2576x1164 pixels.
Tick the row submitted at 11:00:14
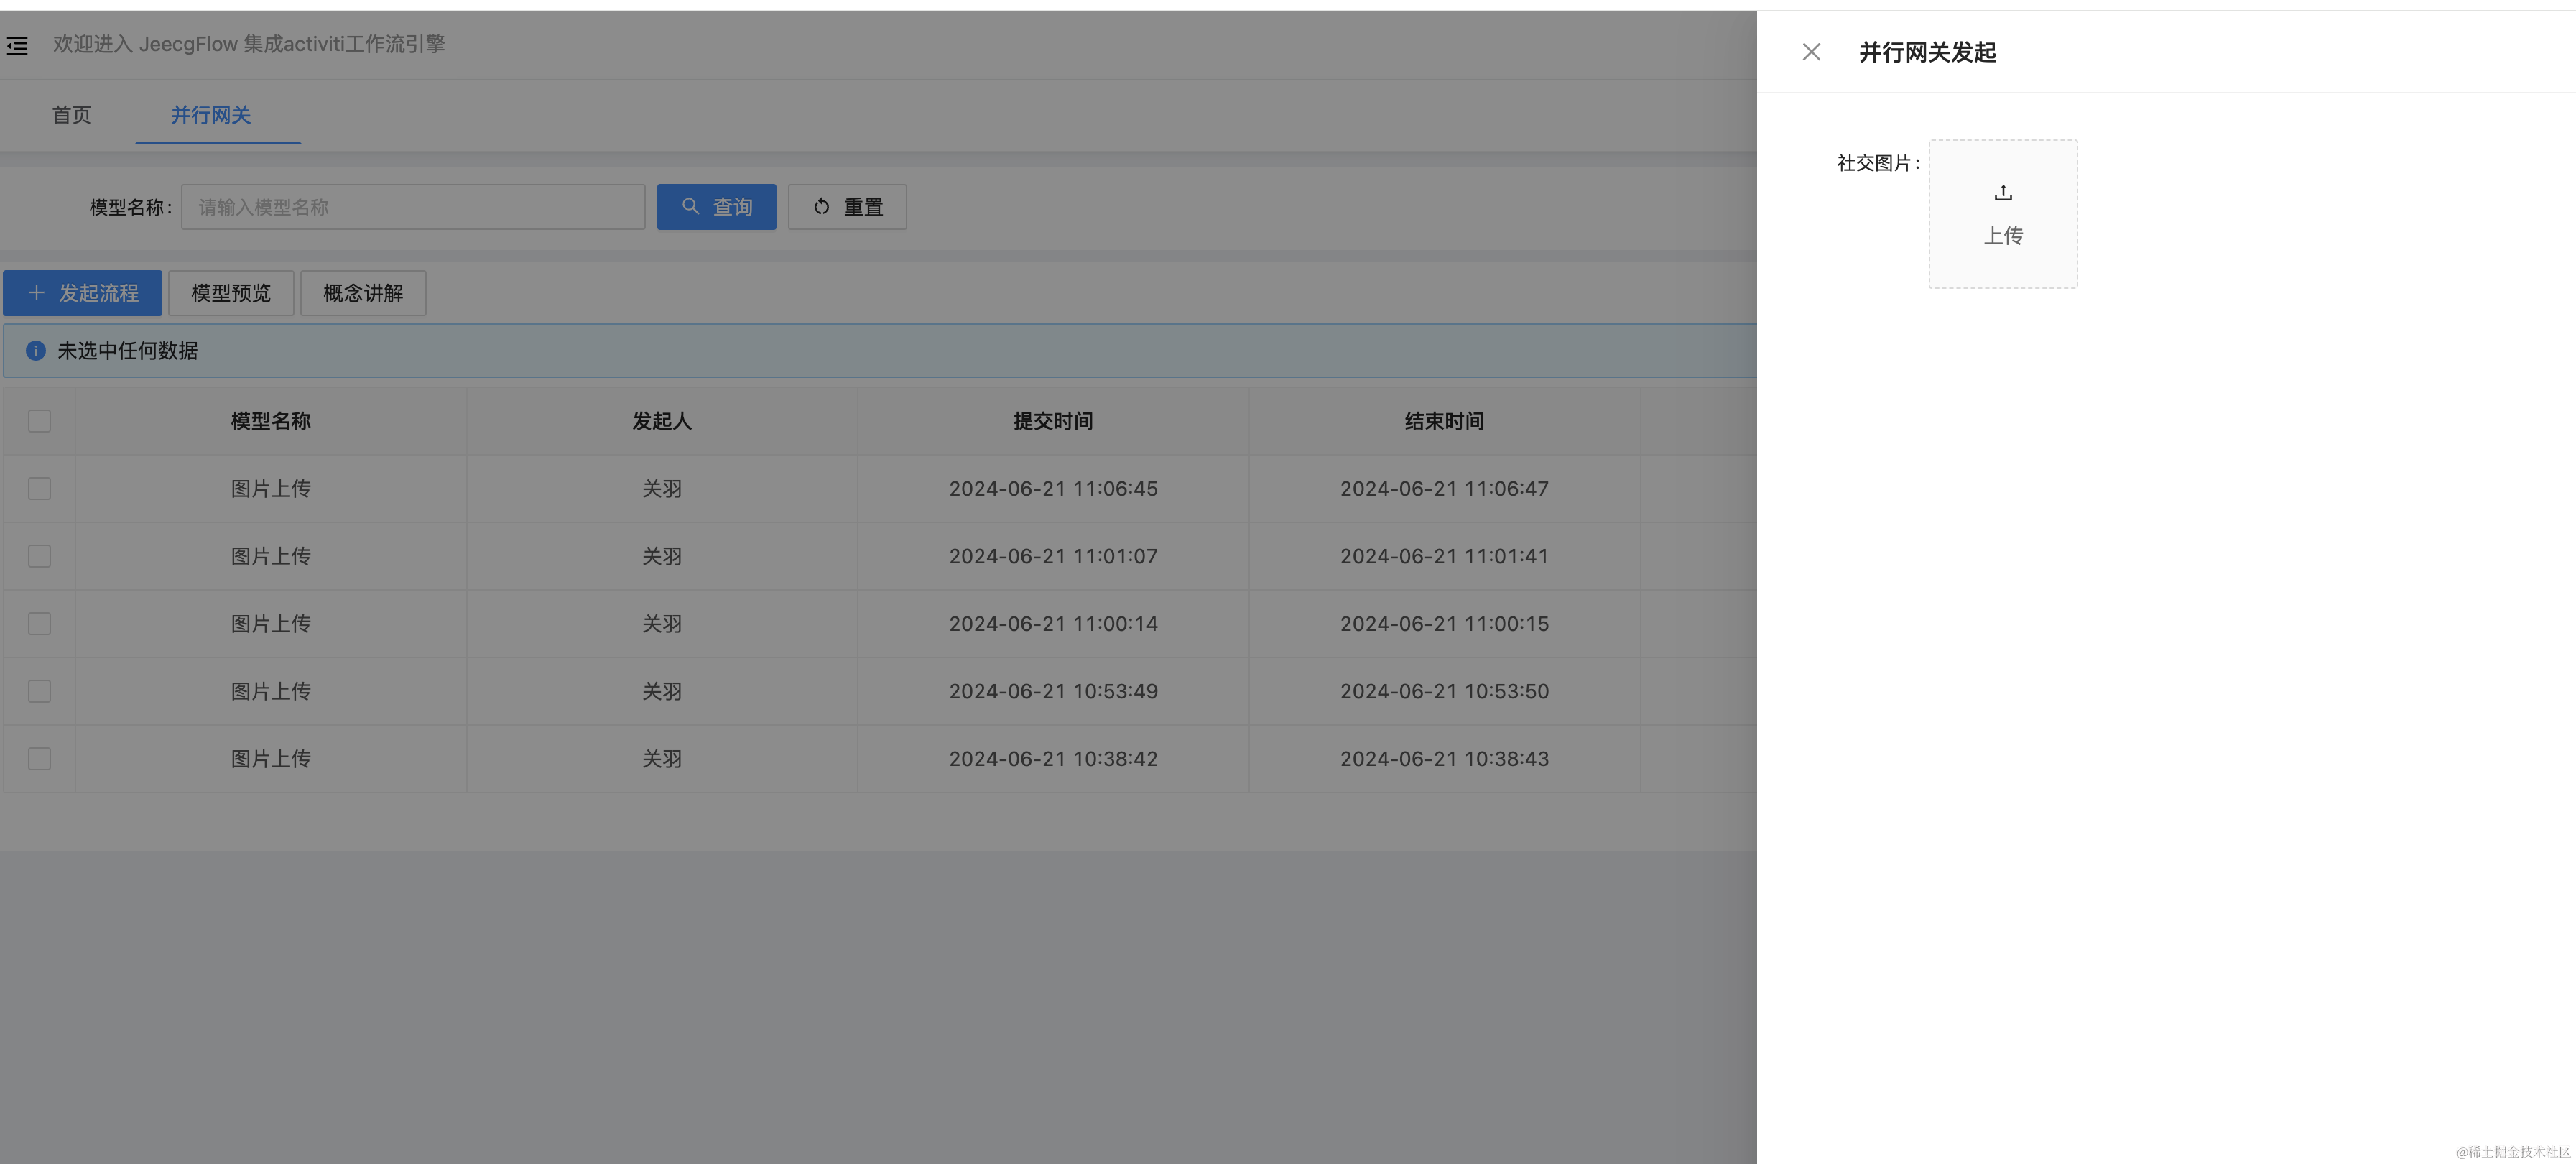click(39, 624)
